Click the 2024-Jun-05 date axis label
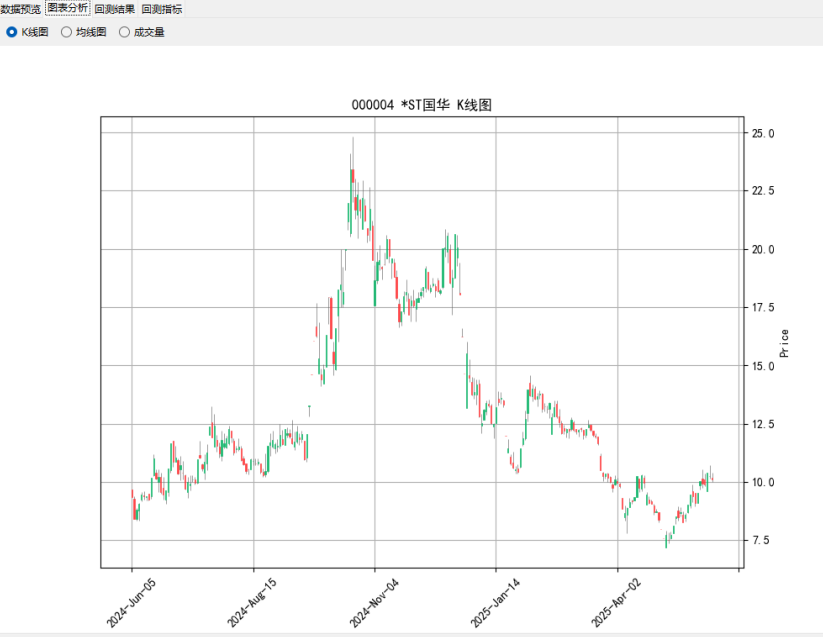823x638 pixels. pos(131,603)
